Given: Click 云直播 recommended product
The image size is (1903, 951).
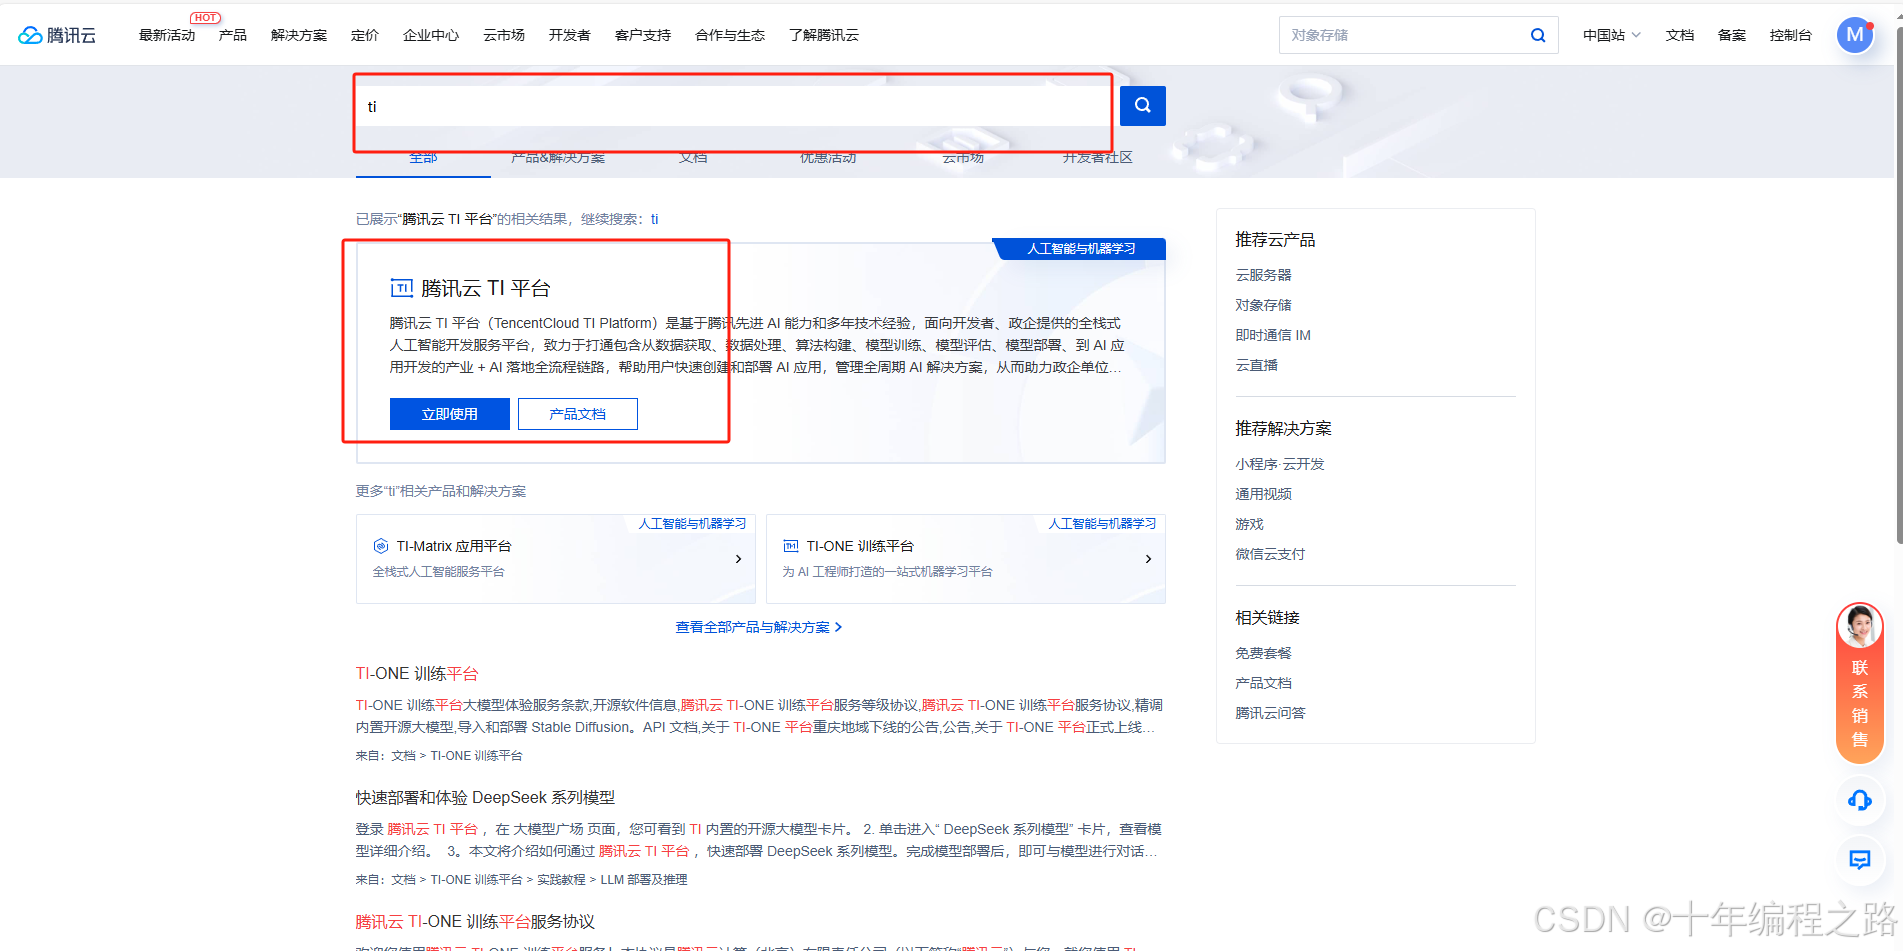Looking at the screenshot, I should pyautogui.click(x=1256, y=365).
